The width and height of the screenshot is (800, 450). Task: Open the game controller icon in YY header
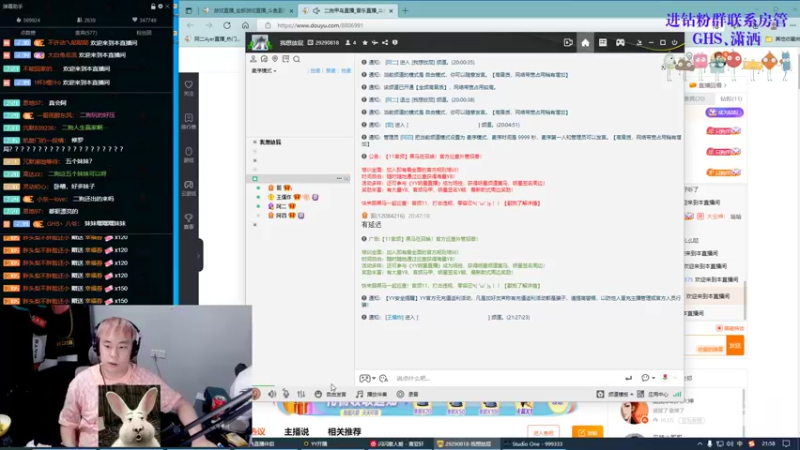(620, 43)
